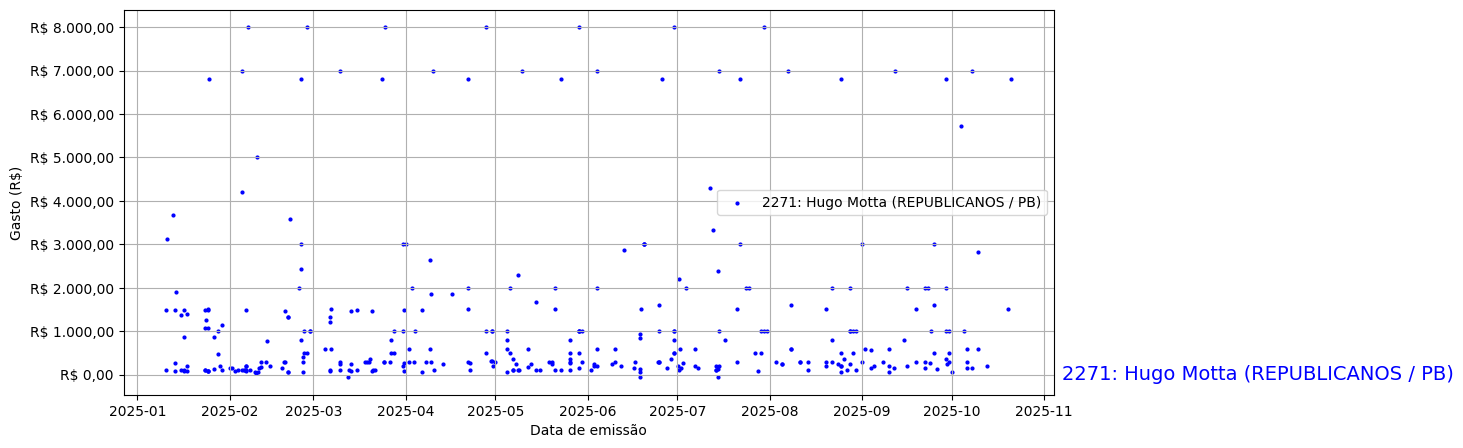This screenshot has width=1463, height=448.
Task: Click the R$ 3.000,00 y-axis tick label
Action: (71, 245)
